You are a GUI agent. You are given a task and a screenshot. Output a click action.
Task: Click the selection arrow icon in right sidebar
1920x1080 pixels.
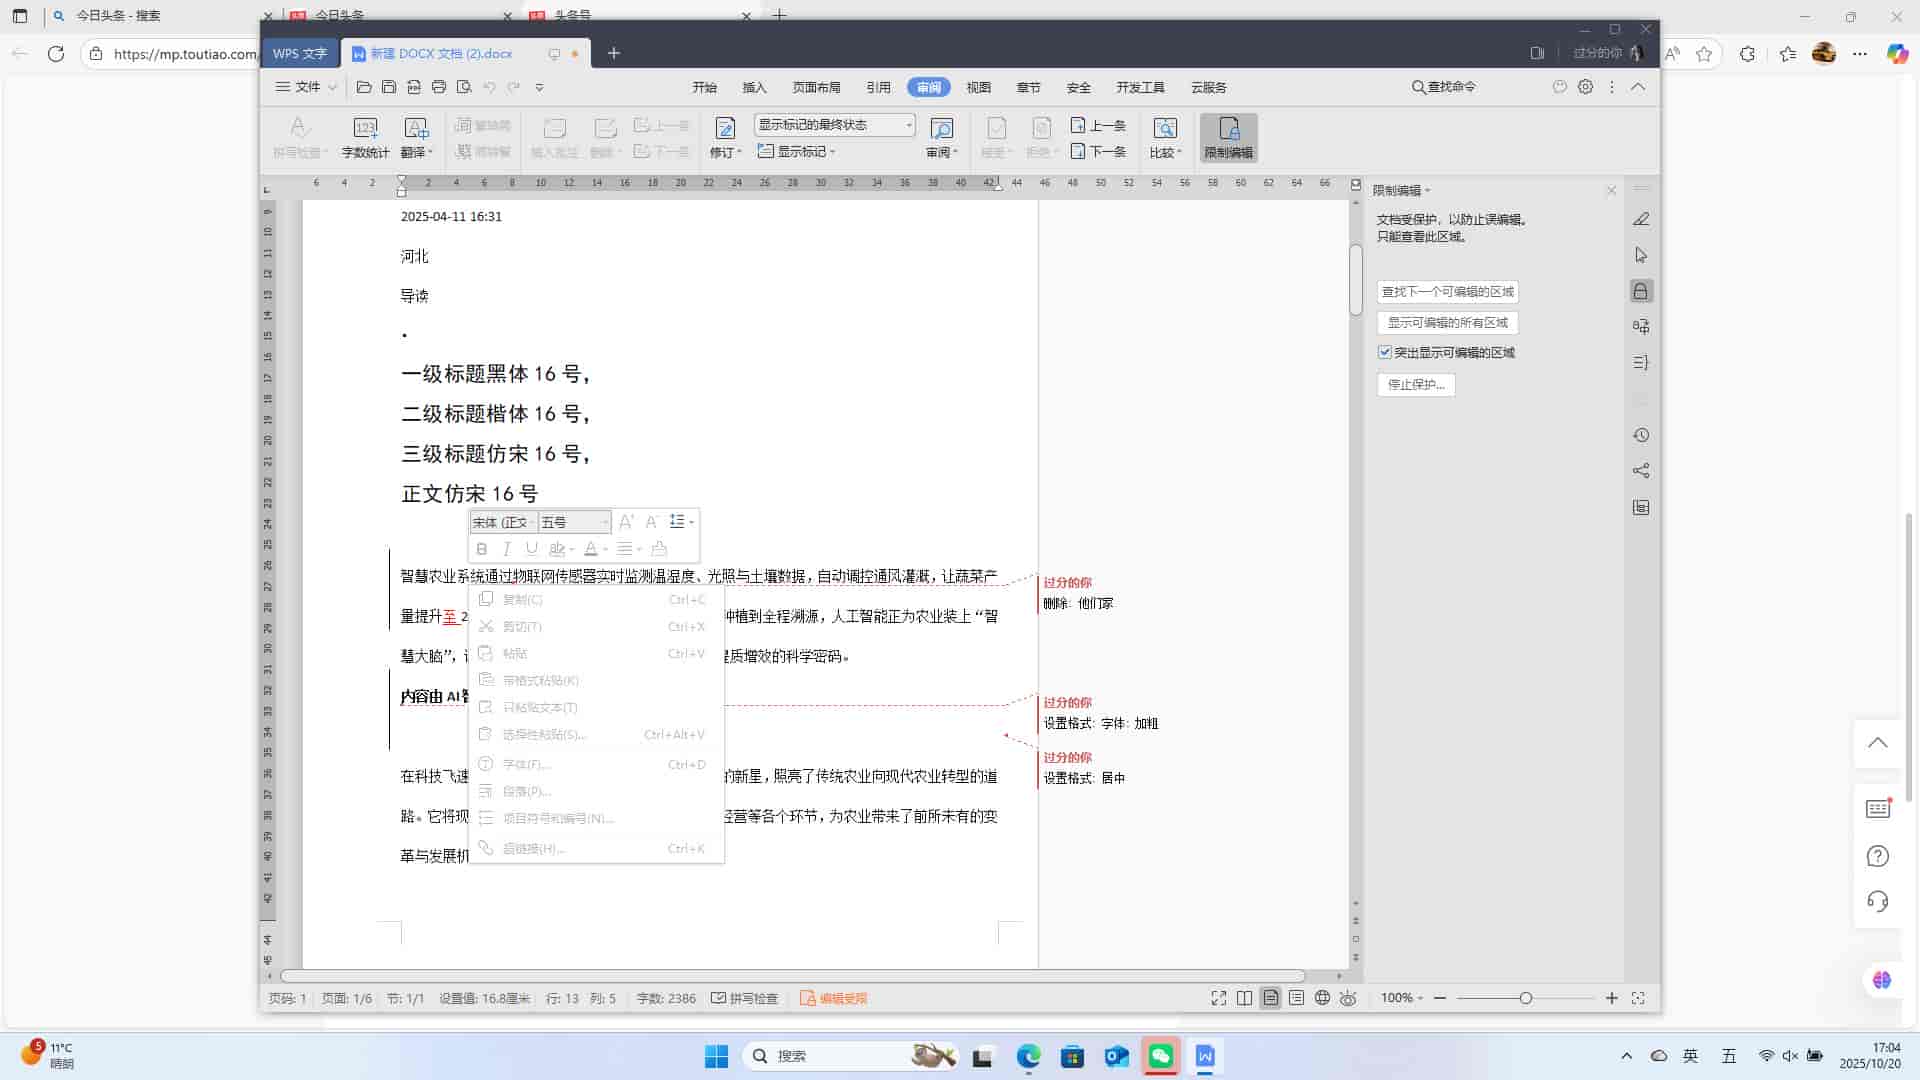tap(1641, 255)
